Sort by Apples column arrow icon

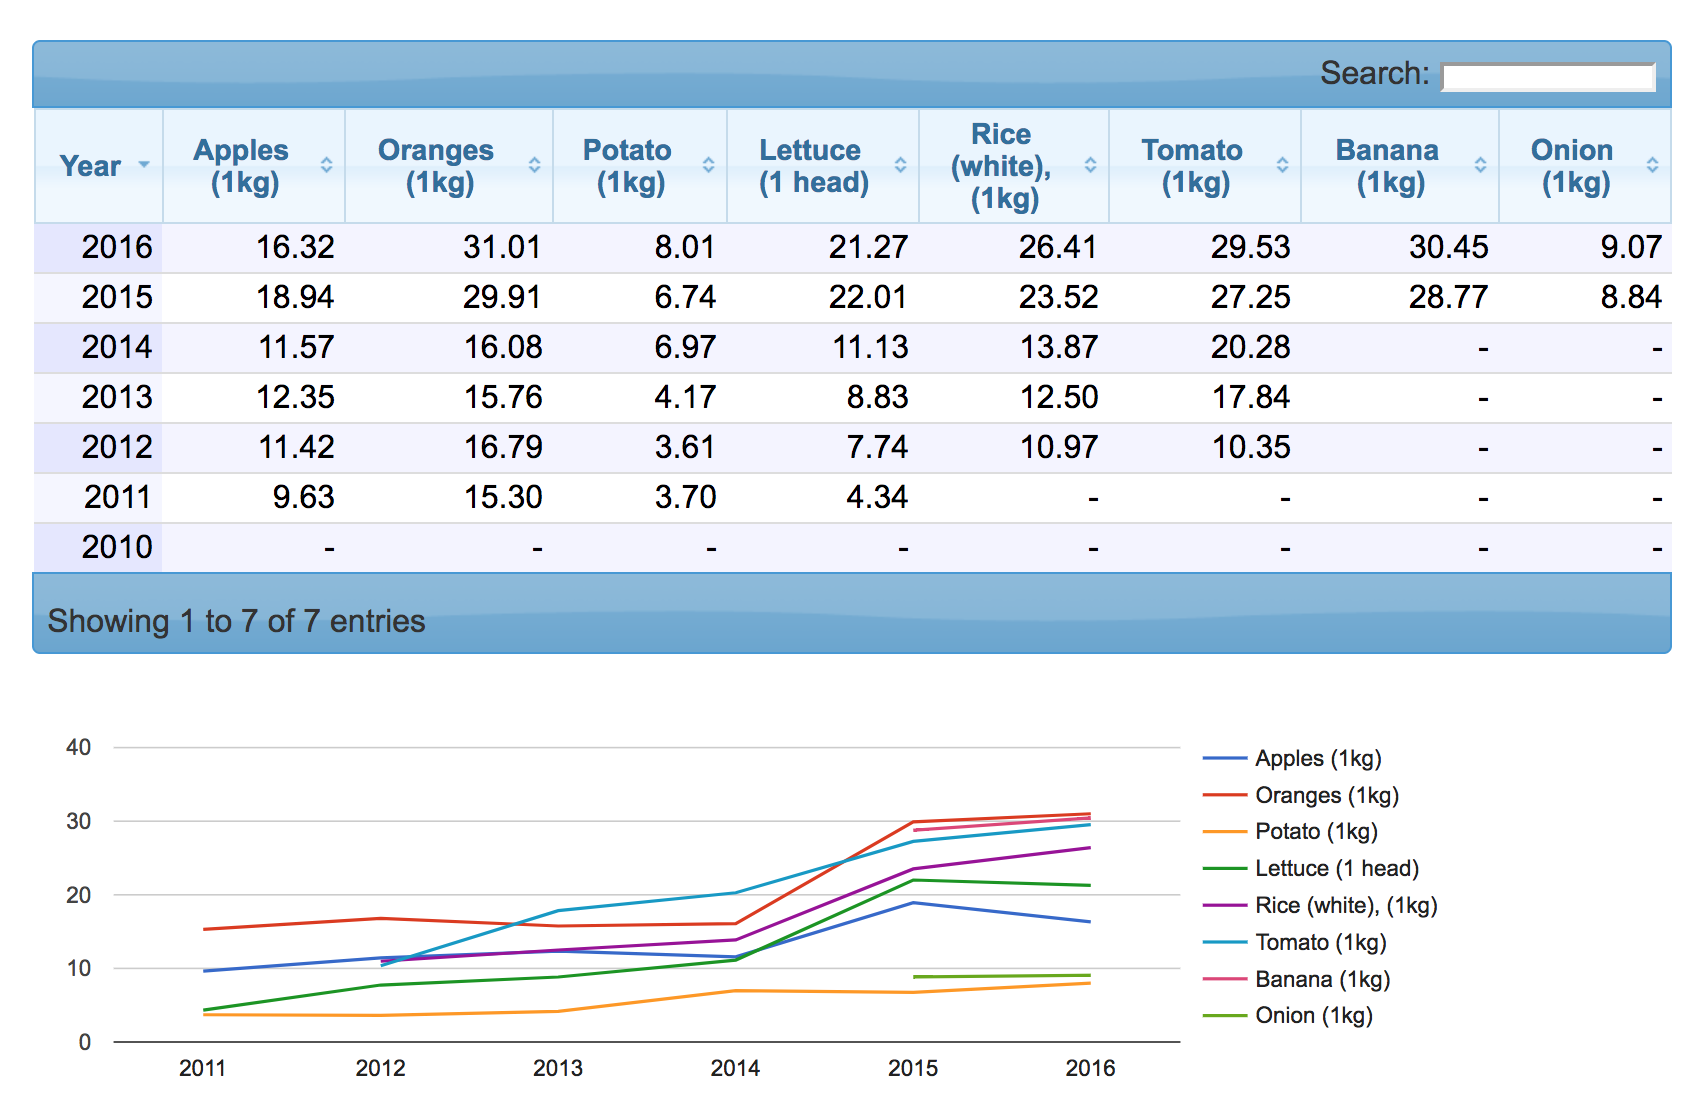(326, 166)
